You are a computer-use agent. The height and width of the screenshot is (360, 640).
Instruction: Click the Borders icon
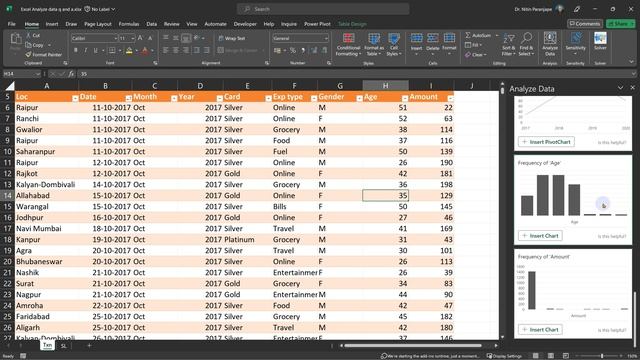tap(111, 51)
